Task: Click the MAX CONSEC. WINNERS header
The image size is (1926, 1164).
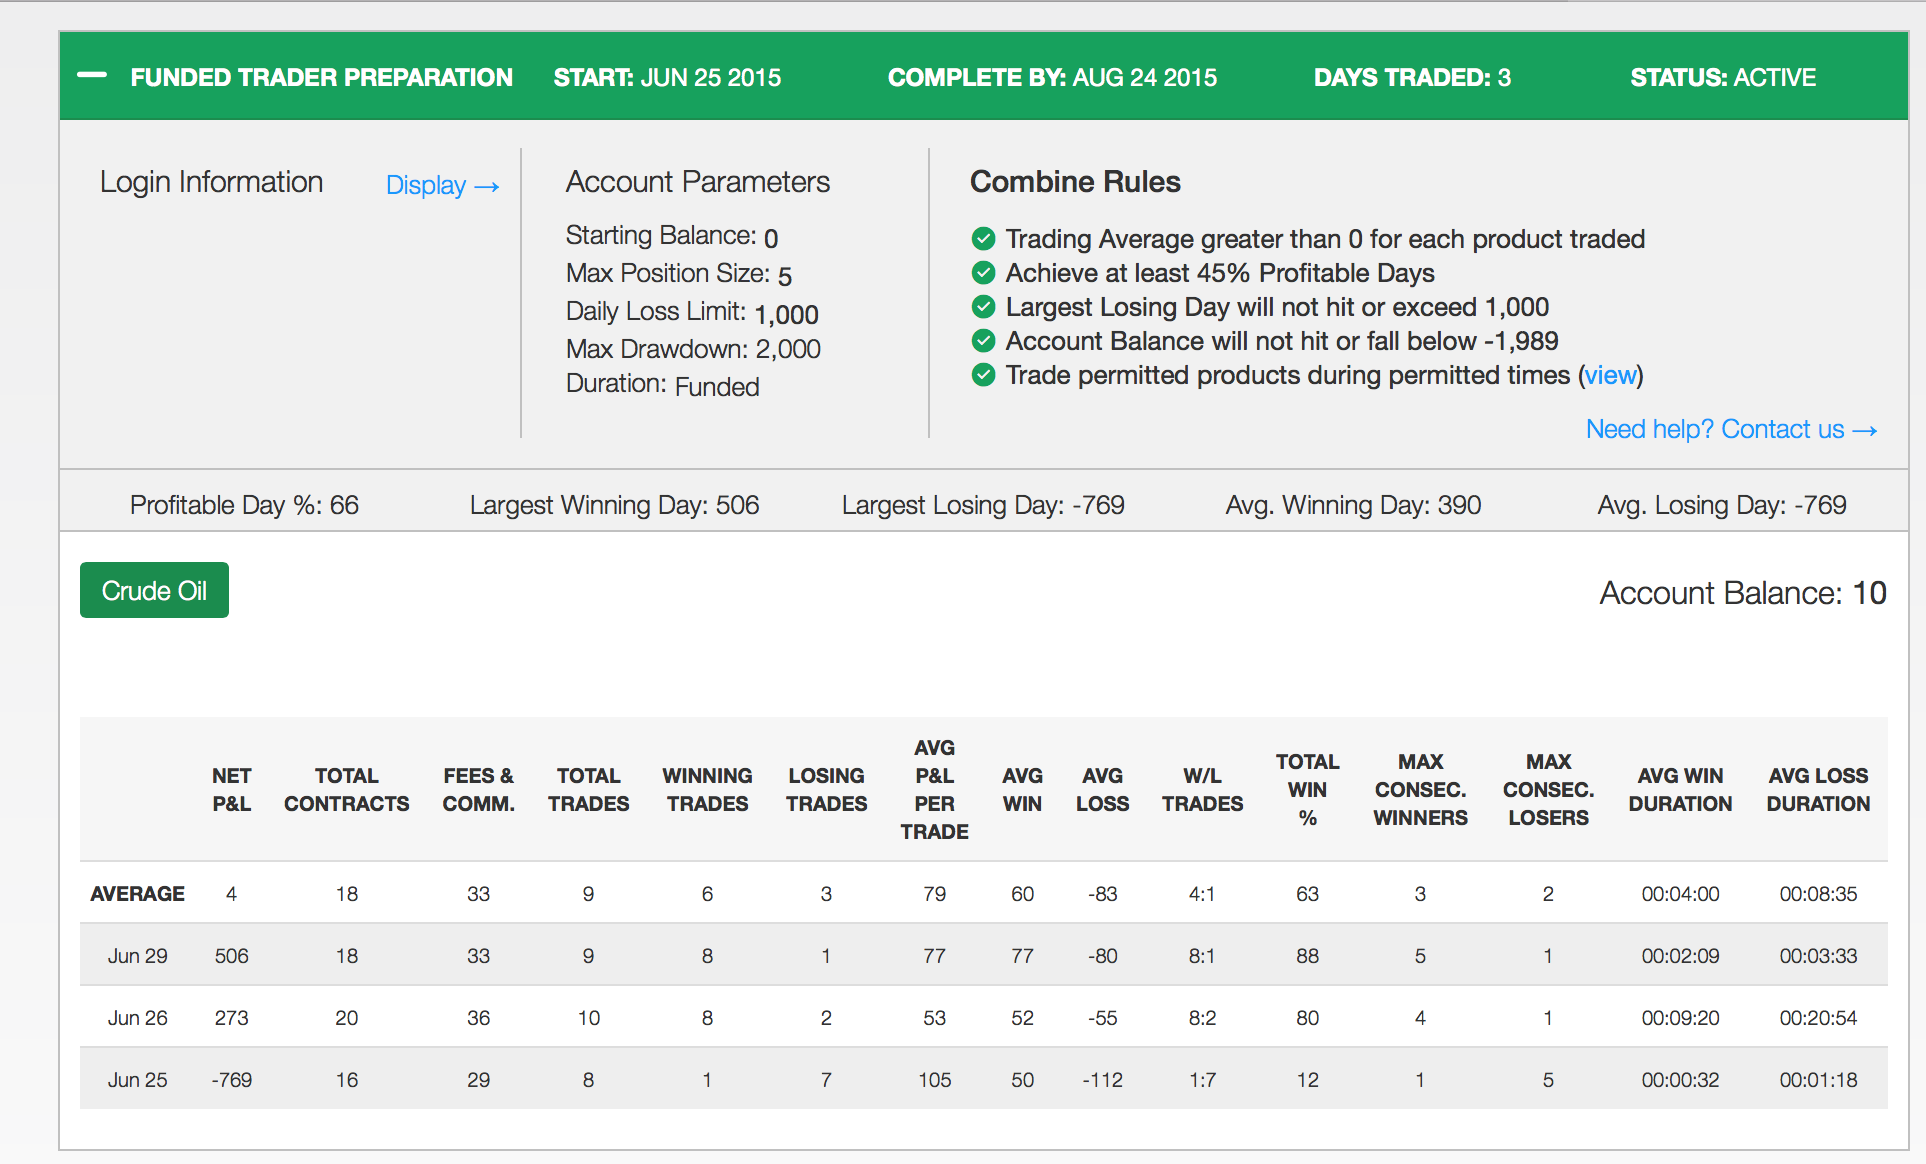Action: pyautogui.click(x=1420, y=790)
